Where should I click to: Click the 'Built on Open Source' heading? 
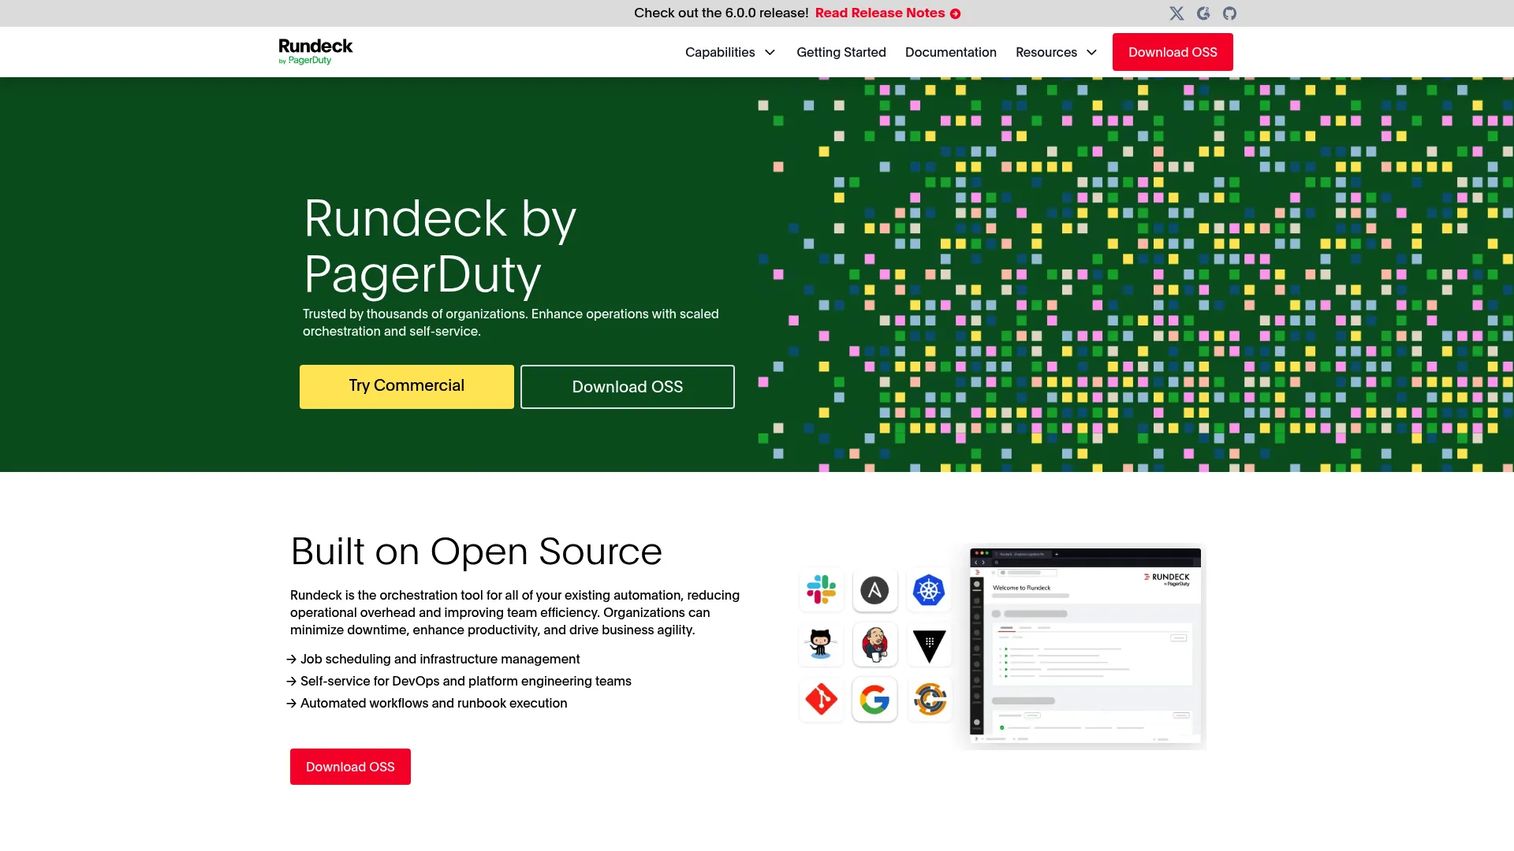click(x=476, y=551)
